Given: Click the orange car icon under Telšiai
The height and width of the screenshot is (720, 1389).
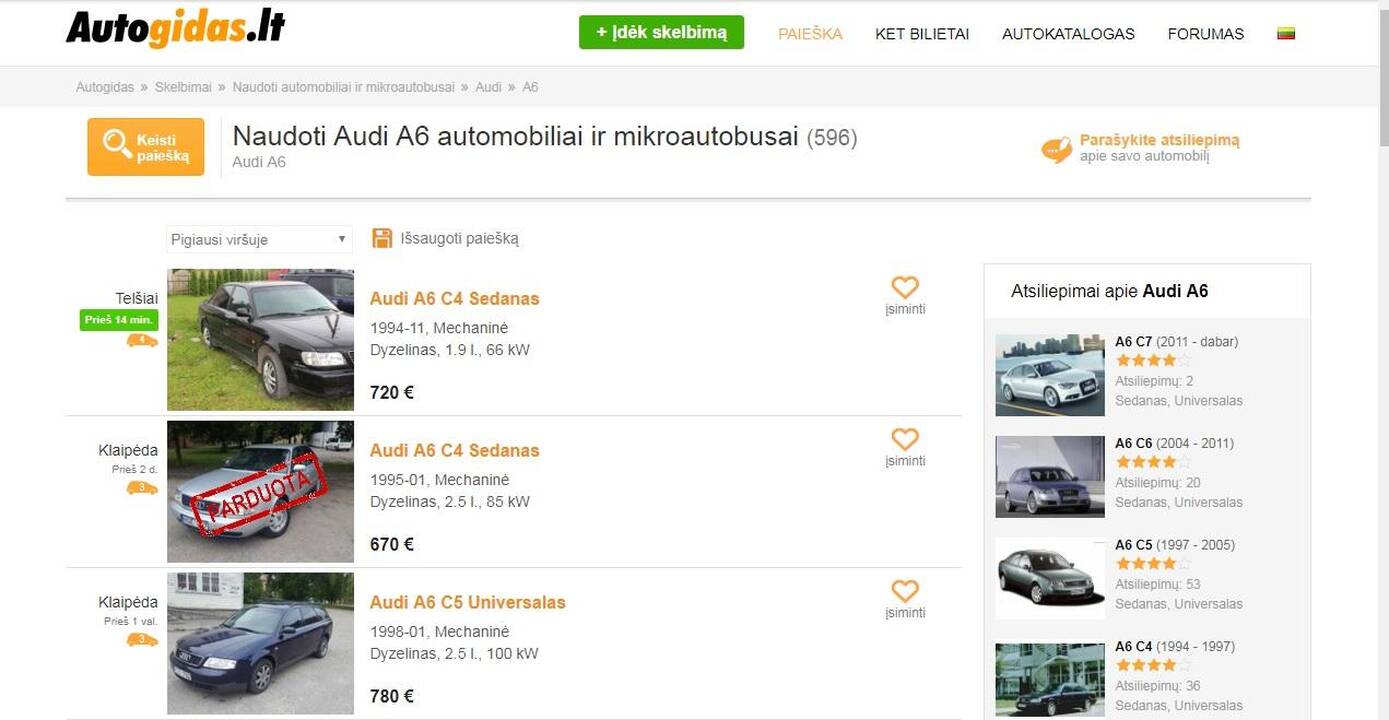Looking at the screenshot, I should tap(142, 340).
